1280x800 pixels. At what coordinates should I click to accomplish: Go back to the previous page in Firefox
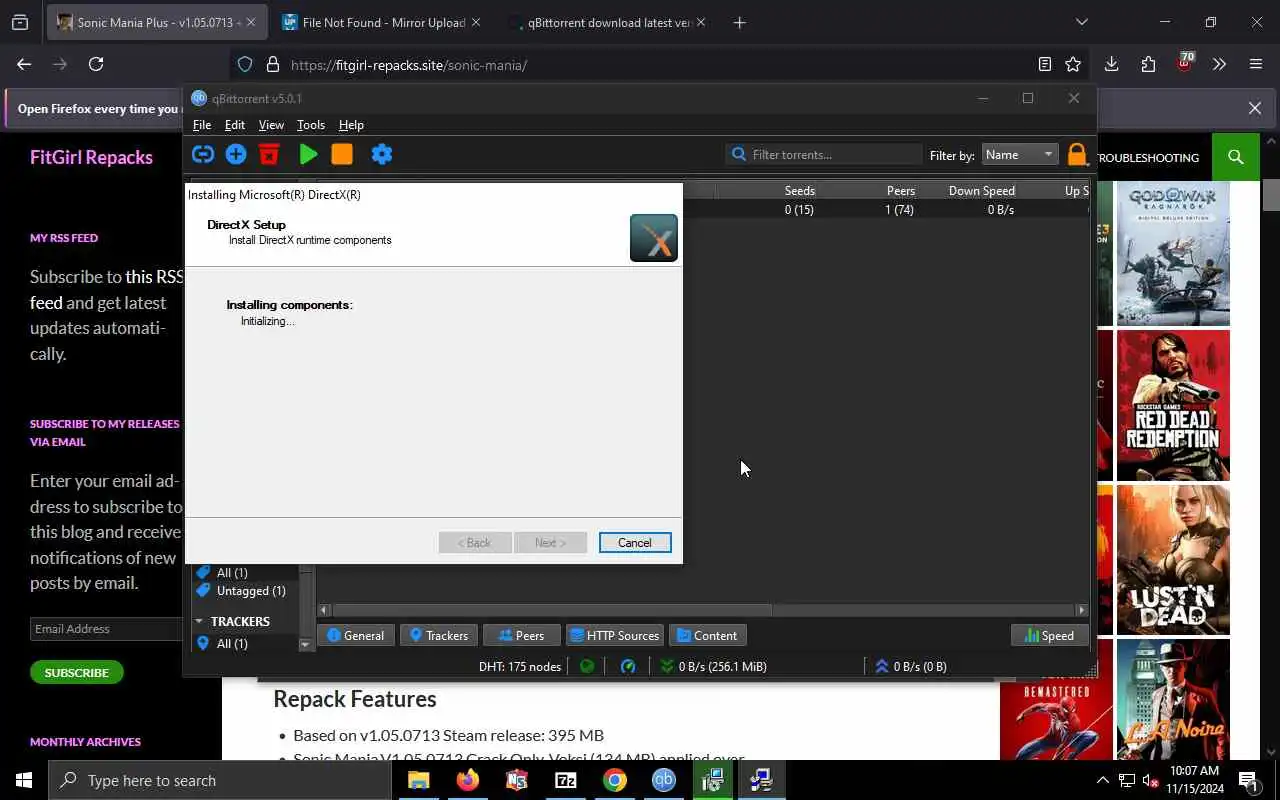point(24,64)
